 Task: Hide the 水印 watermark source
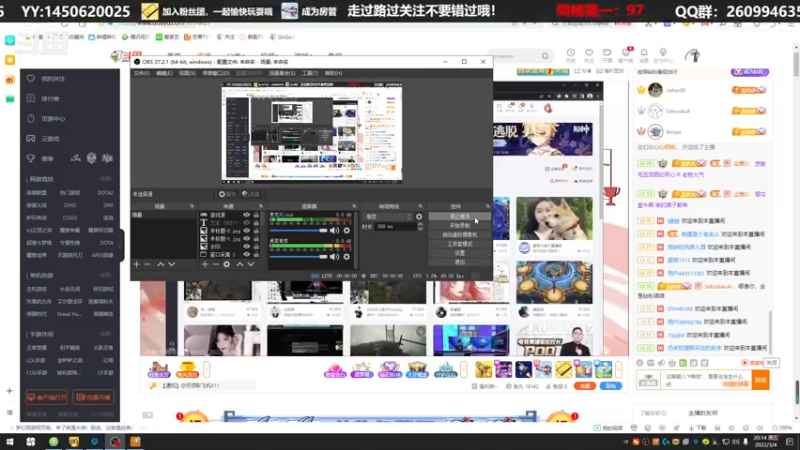pyautogui.click(x=246, y=246)
